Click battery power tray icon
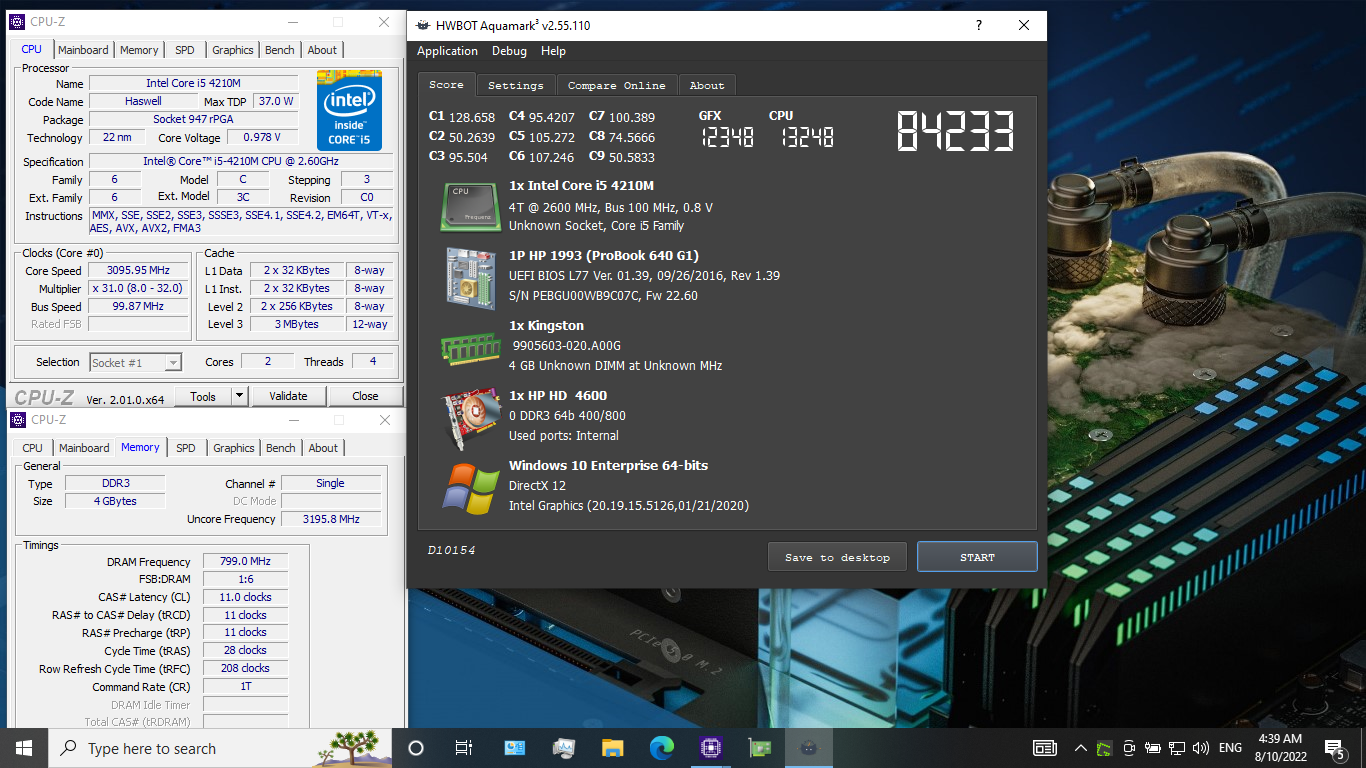 point(1153,748)
